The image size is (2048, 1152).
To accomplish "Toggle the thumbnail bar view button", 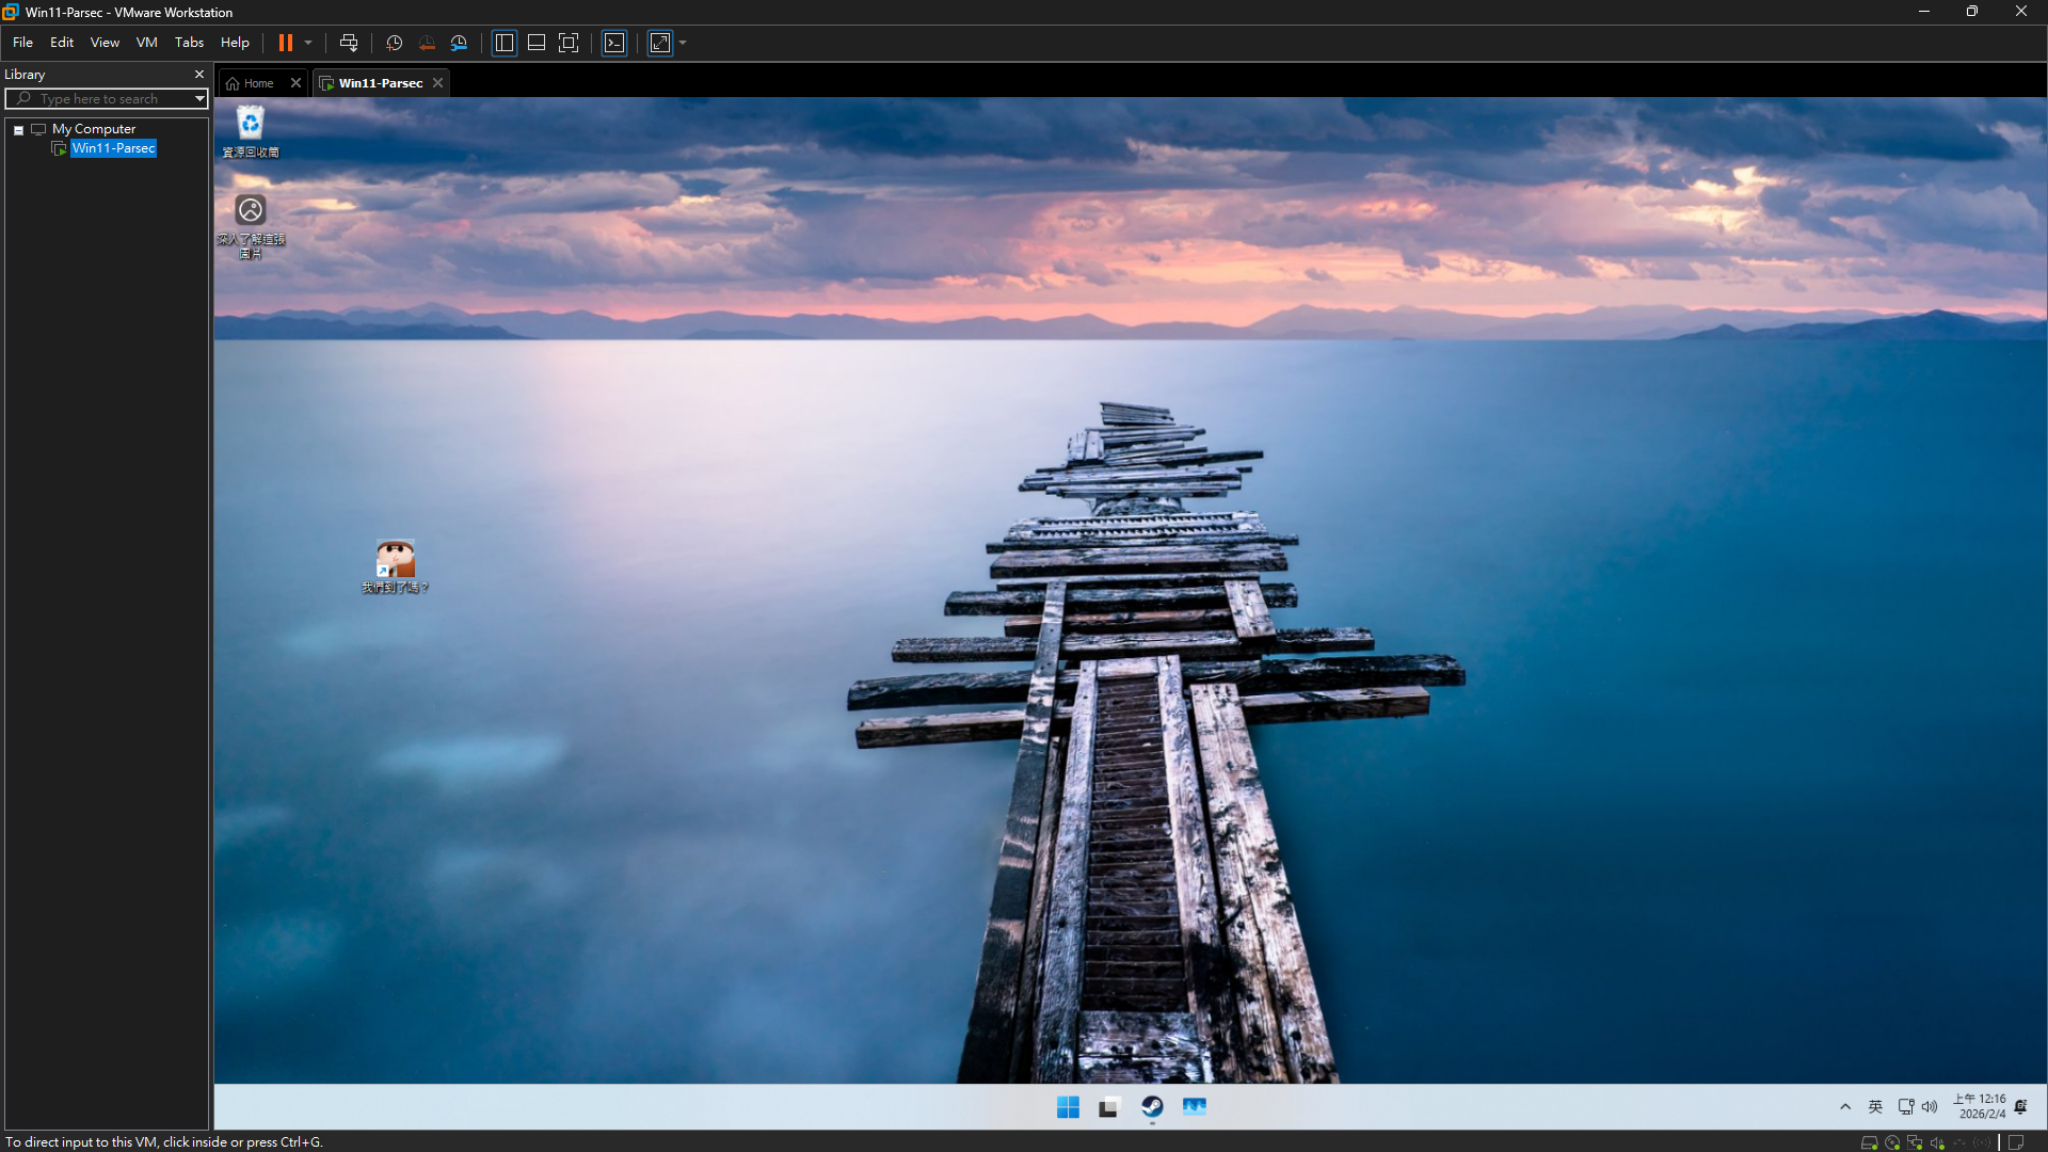I will (x=536, y=43).
